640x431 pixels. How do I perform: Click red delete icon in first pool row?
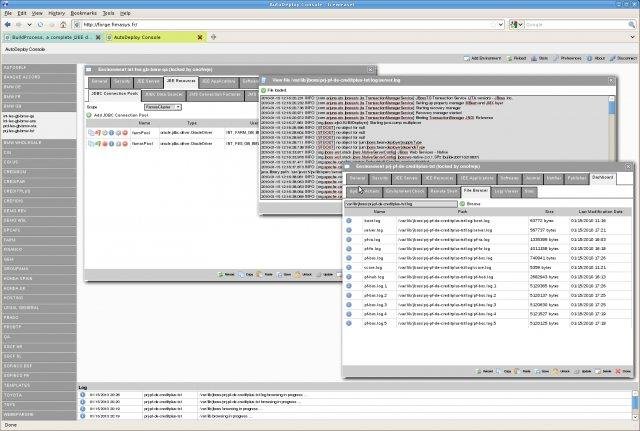point(125,133)
